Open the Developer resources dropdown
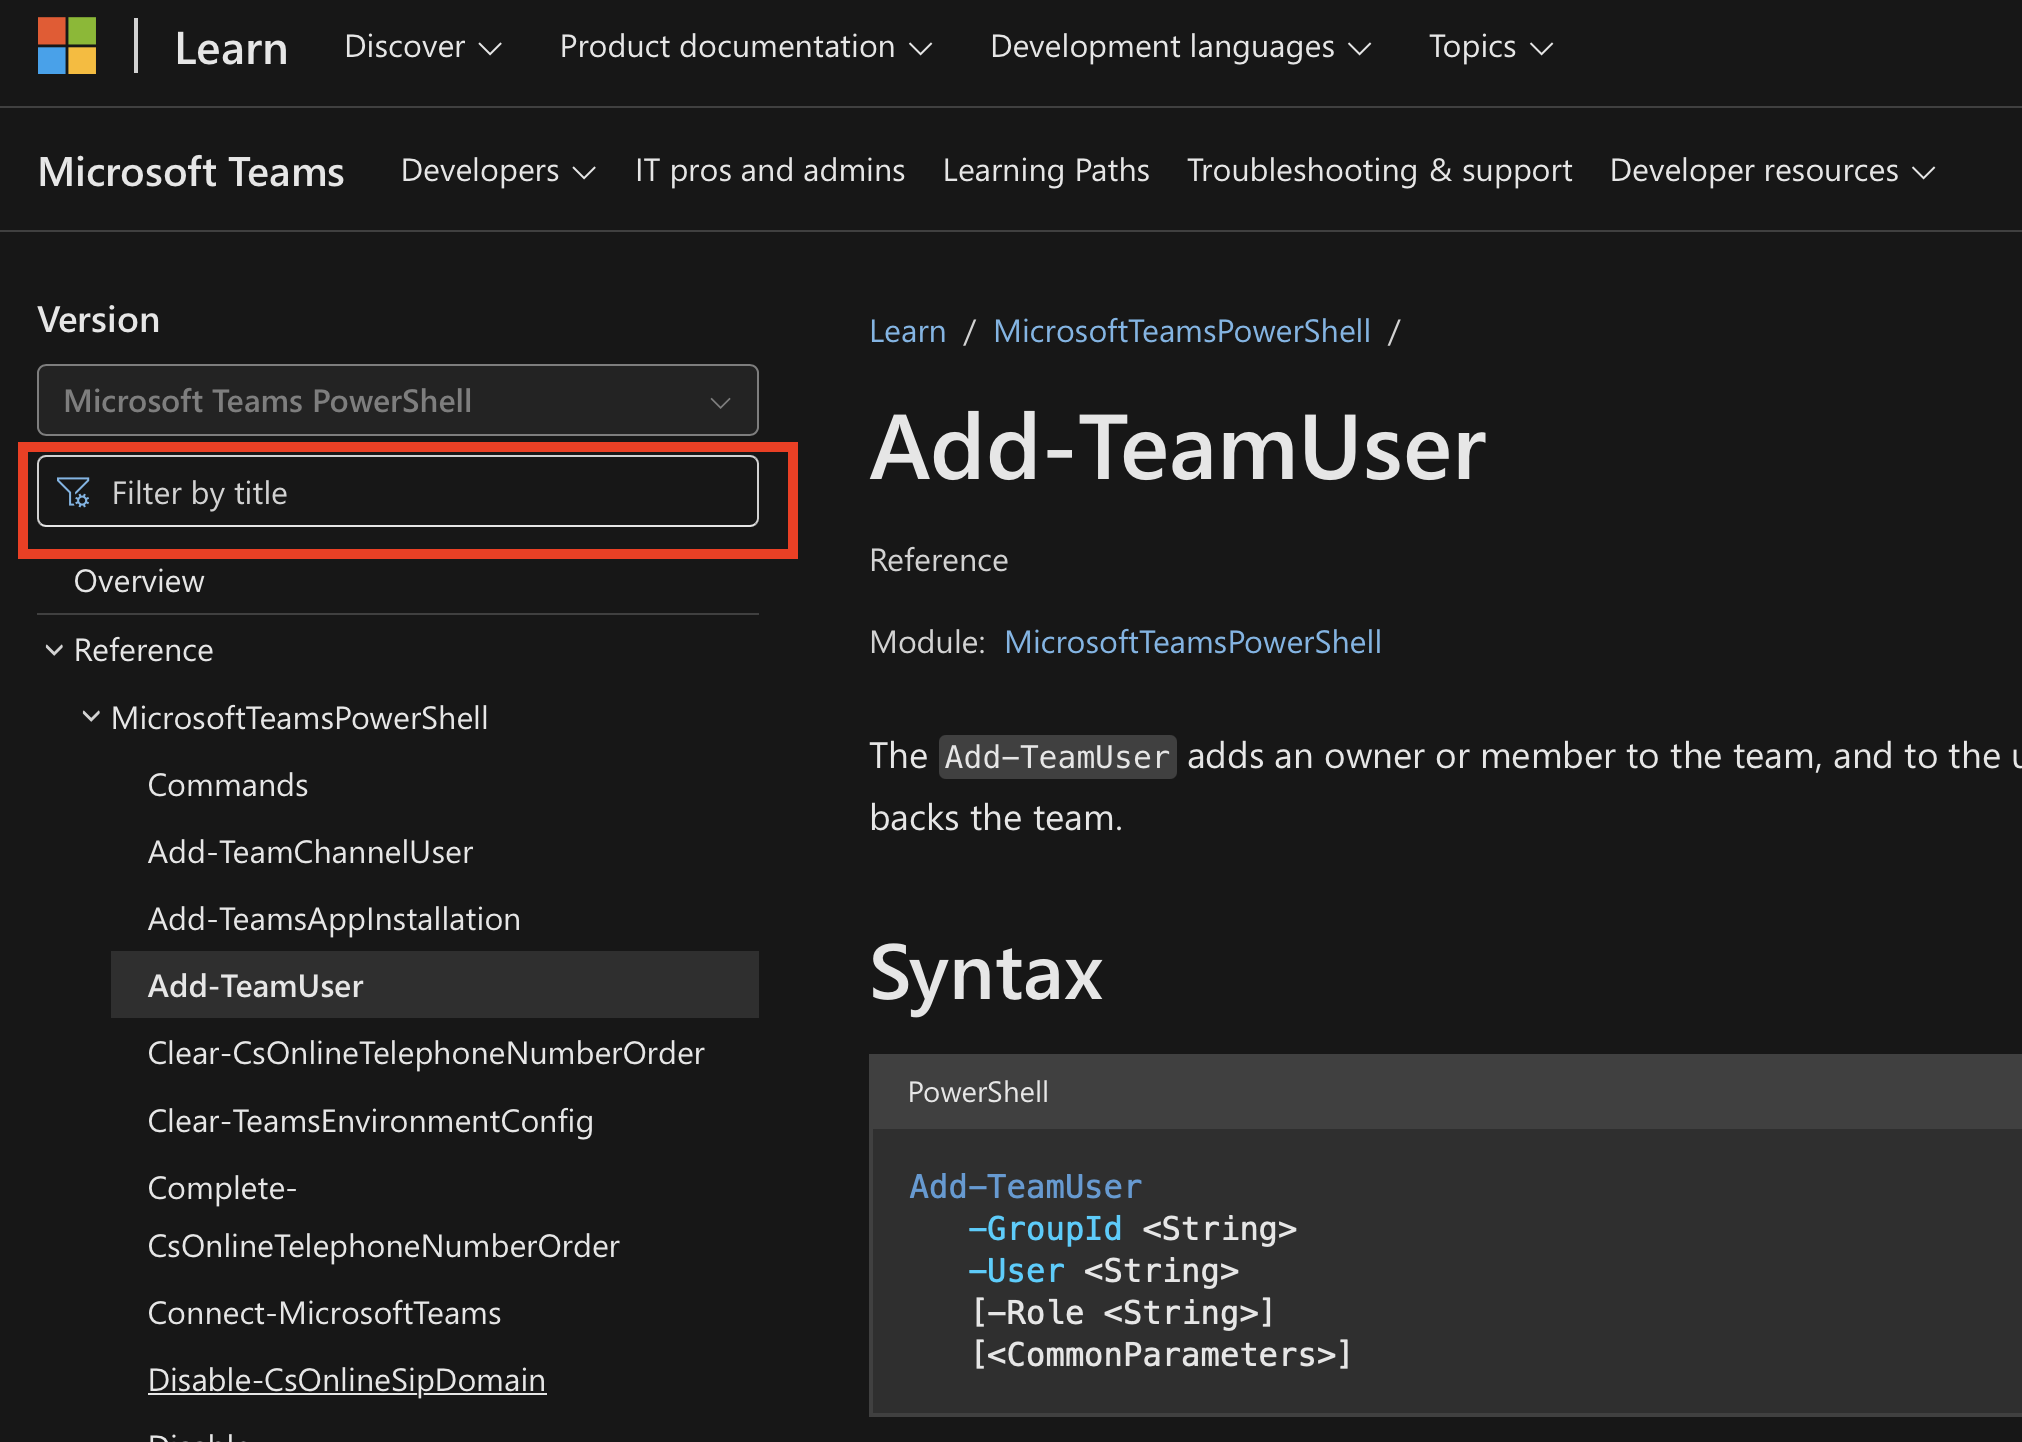The image size is (2022, 1442). point(1771,170)
